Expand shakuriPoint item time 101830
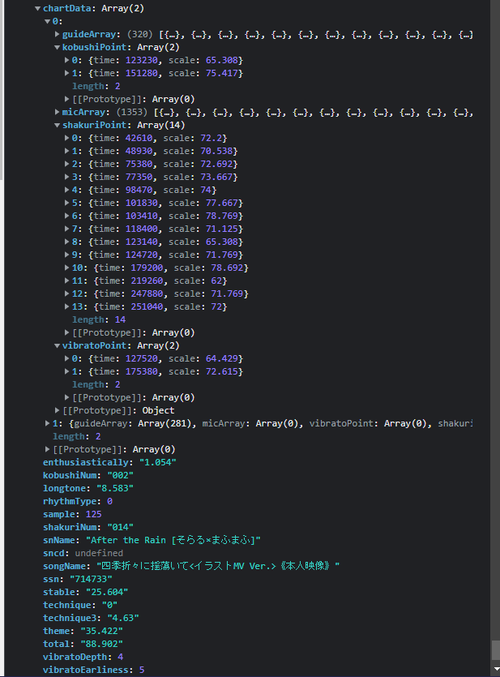500x677 pixels. 67,202
